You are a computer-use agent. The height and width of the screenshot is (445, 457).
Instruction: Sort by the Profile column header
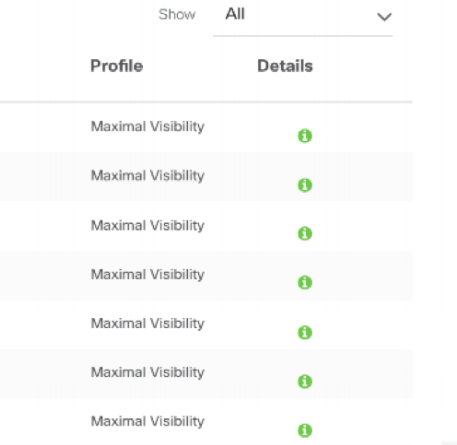(x=117, y=66)
